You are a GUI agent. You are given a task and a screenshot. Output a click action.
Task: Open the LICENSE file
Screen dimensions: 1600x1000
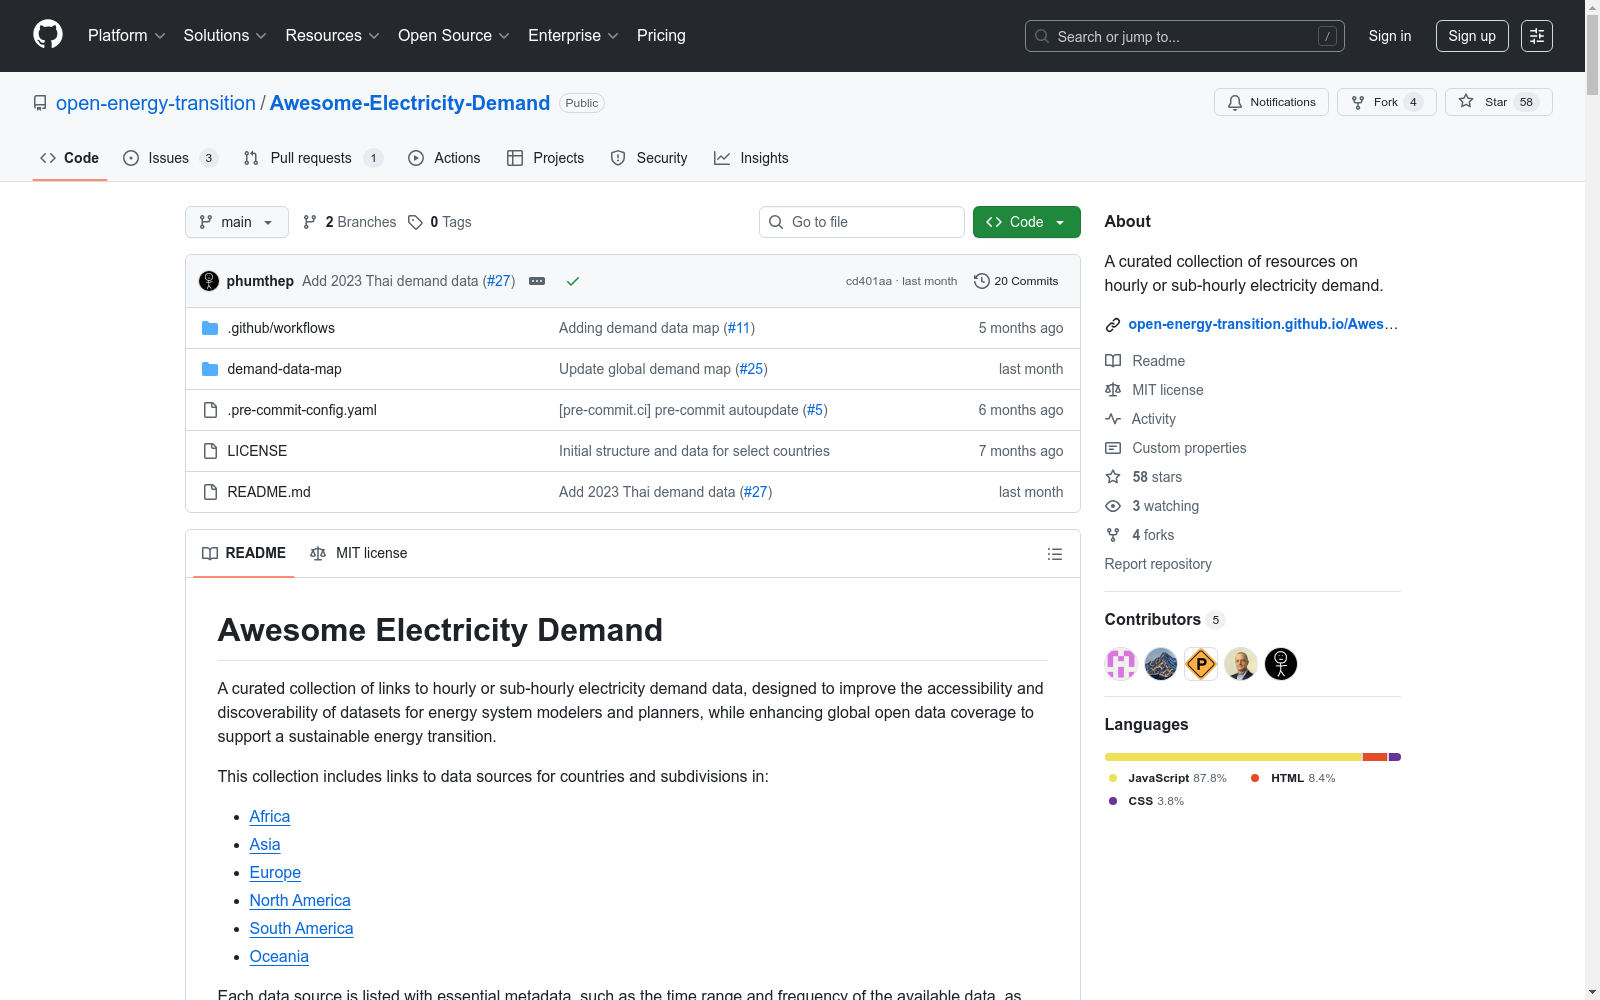(257, 451)
